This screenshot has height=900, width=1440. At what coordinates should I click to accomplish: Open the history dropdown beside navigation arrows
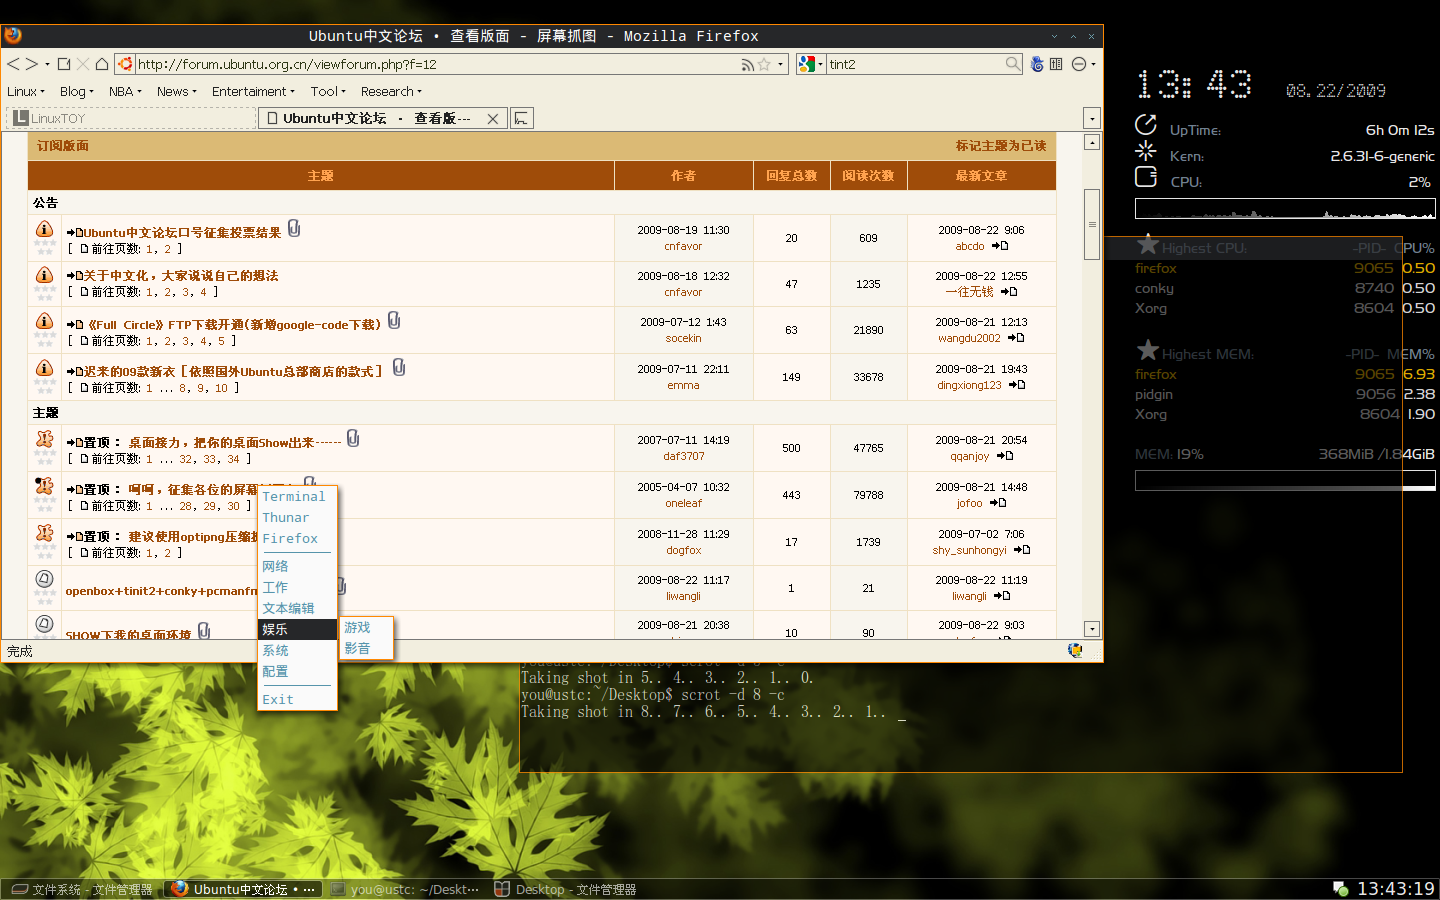[47, 65]
